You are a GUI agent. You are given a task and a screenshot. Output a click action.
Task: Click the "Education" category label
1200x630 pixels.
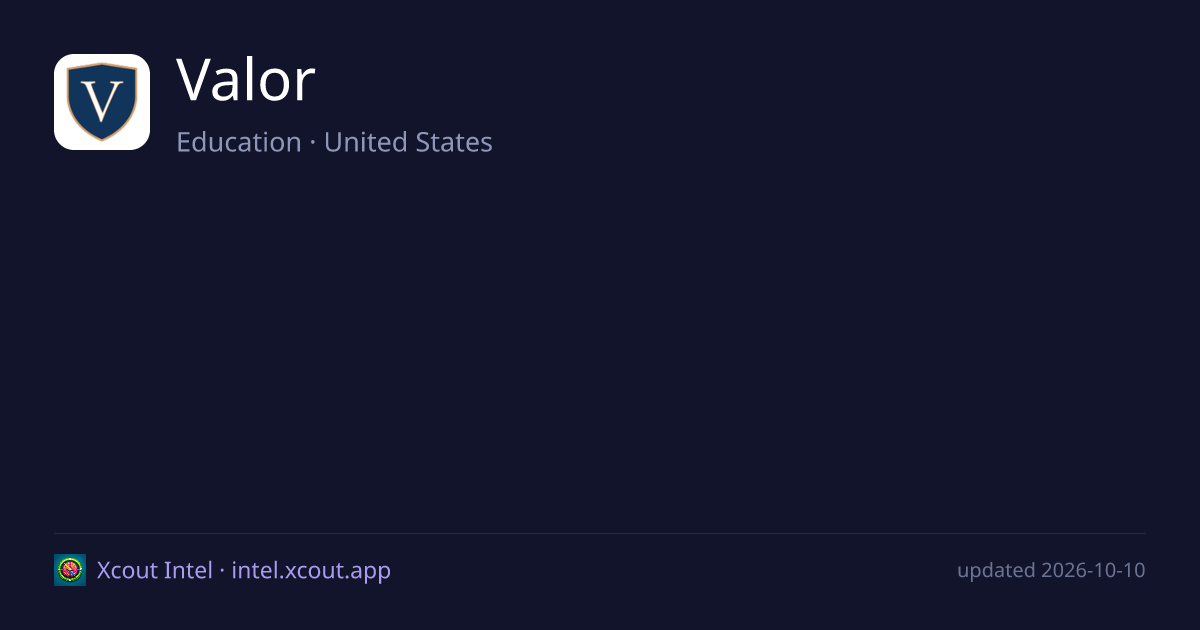(x=239, y=142)
